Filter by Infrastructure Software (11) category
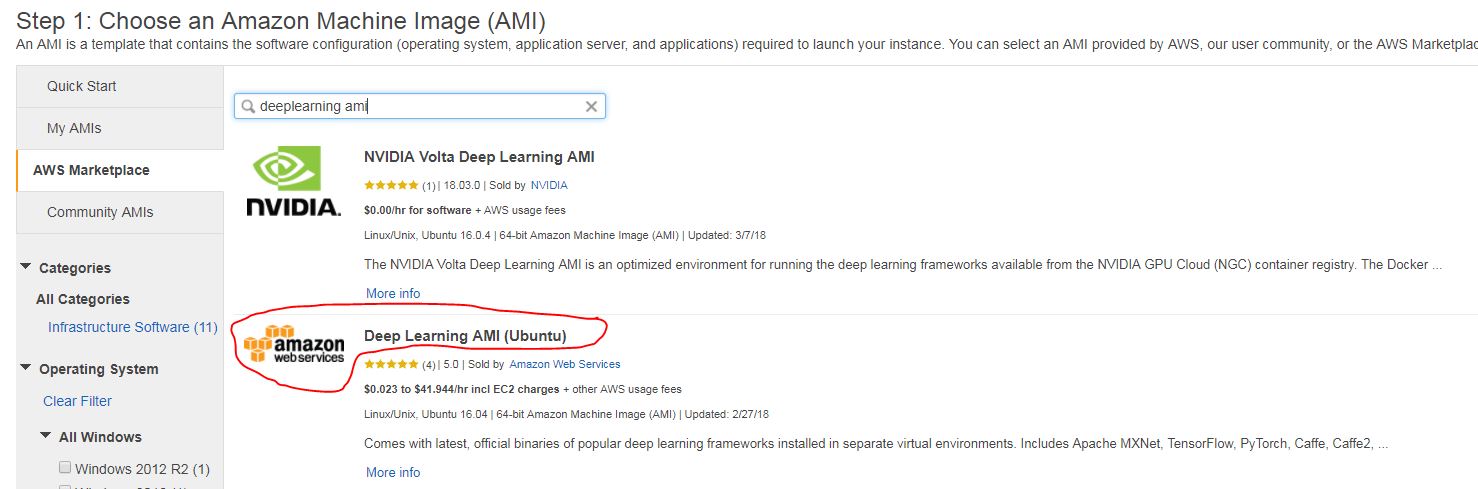 [x=133, y=327]
